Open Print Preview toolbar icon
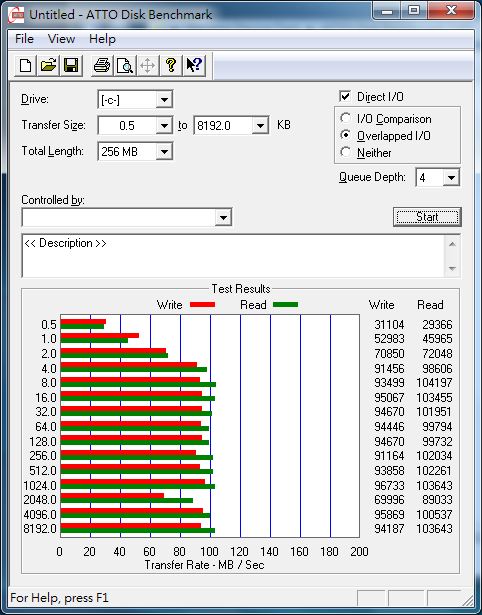Screen dimensions: 482x615 point(125,65)
